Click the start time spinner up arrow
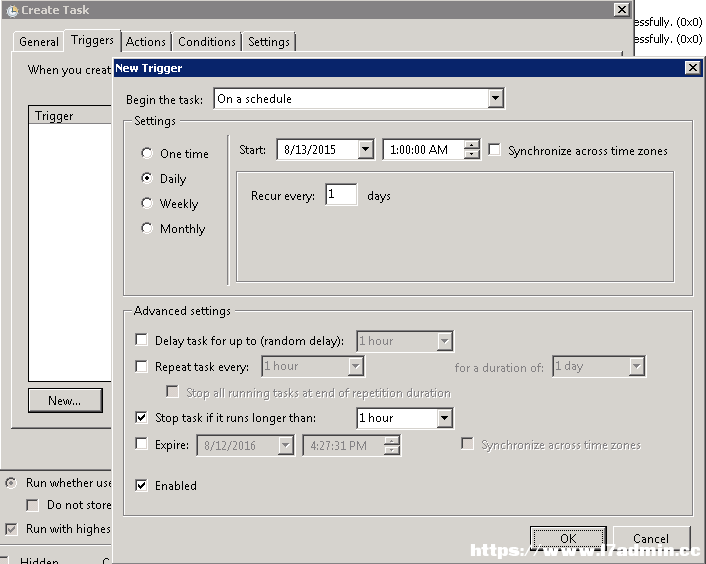This screenshot has height=564, width=706. point(471,145)
